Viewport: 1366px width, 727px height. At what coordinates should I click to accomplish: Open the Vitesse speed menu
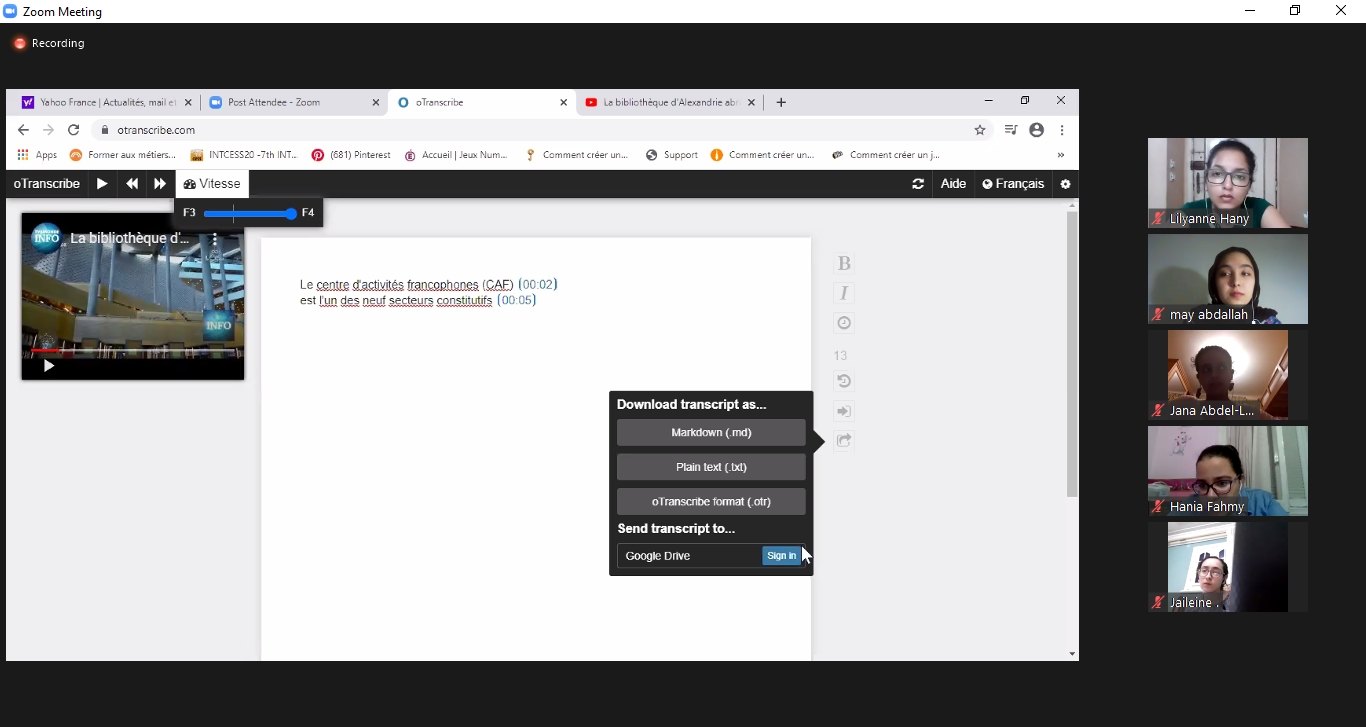[x=212, y=184]
